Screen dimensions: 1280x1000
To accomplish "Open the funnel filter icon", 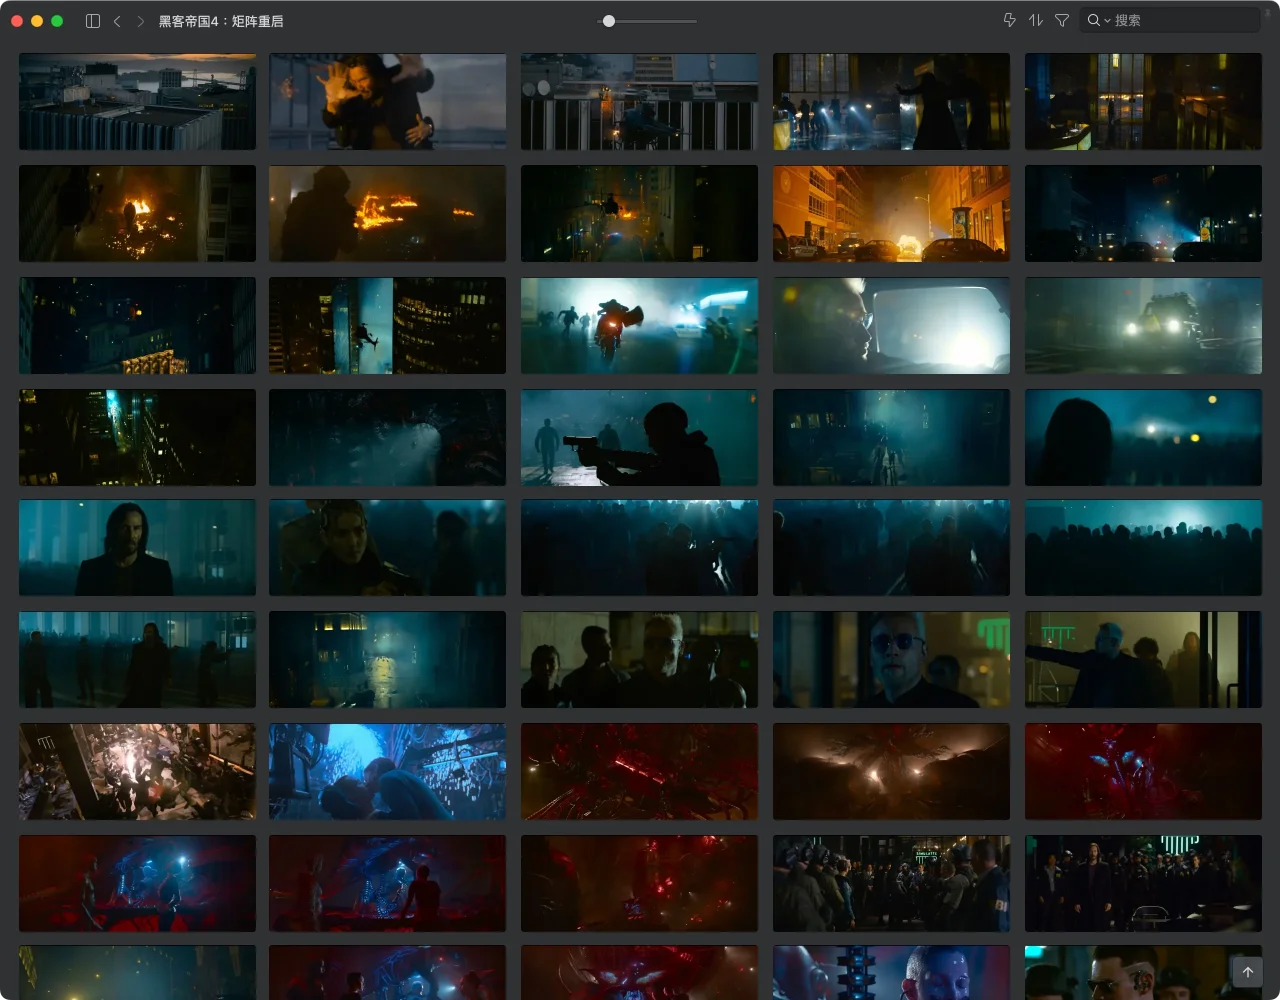I will (1062, 20).
